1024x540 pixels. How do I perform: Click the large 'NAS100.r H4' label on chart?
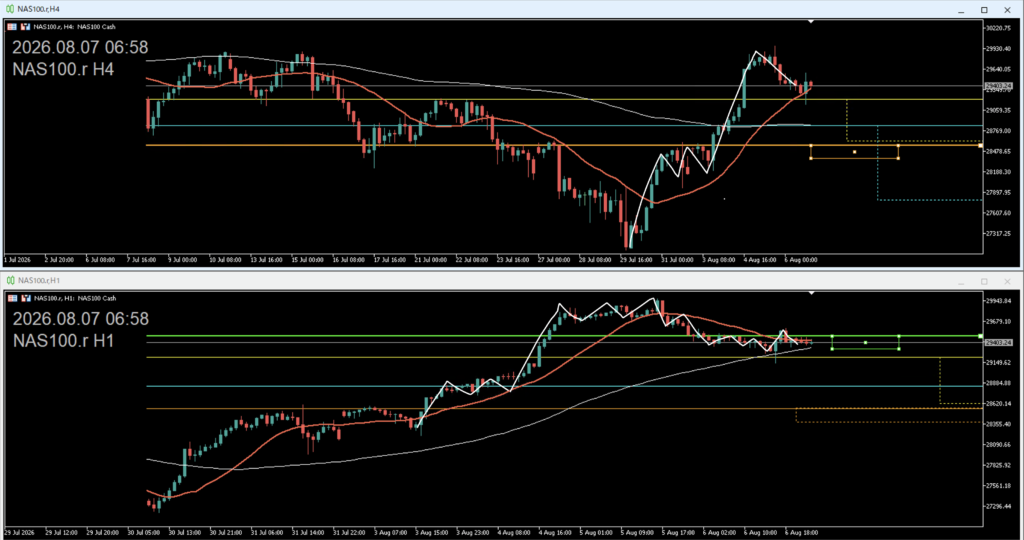[63, 69]
